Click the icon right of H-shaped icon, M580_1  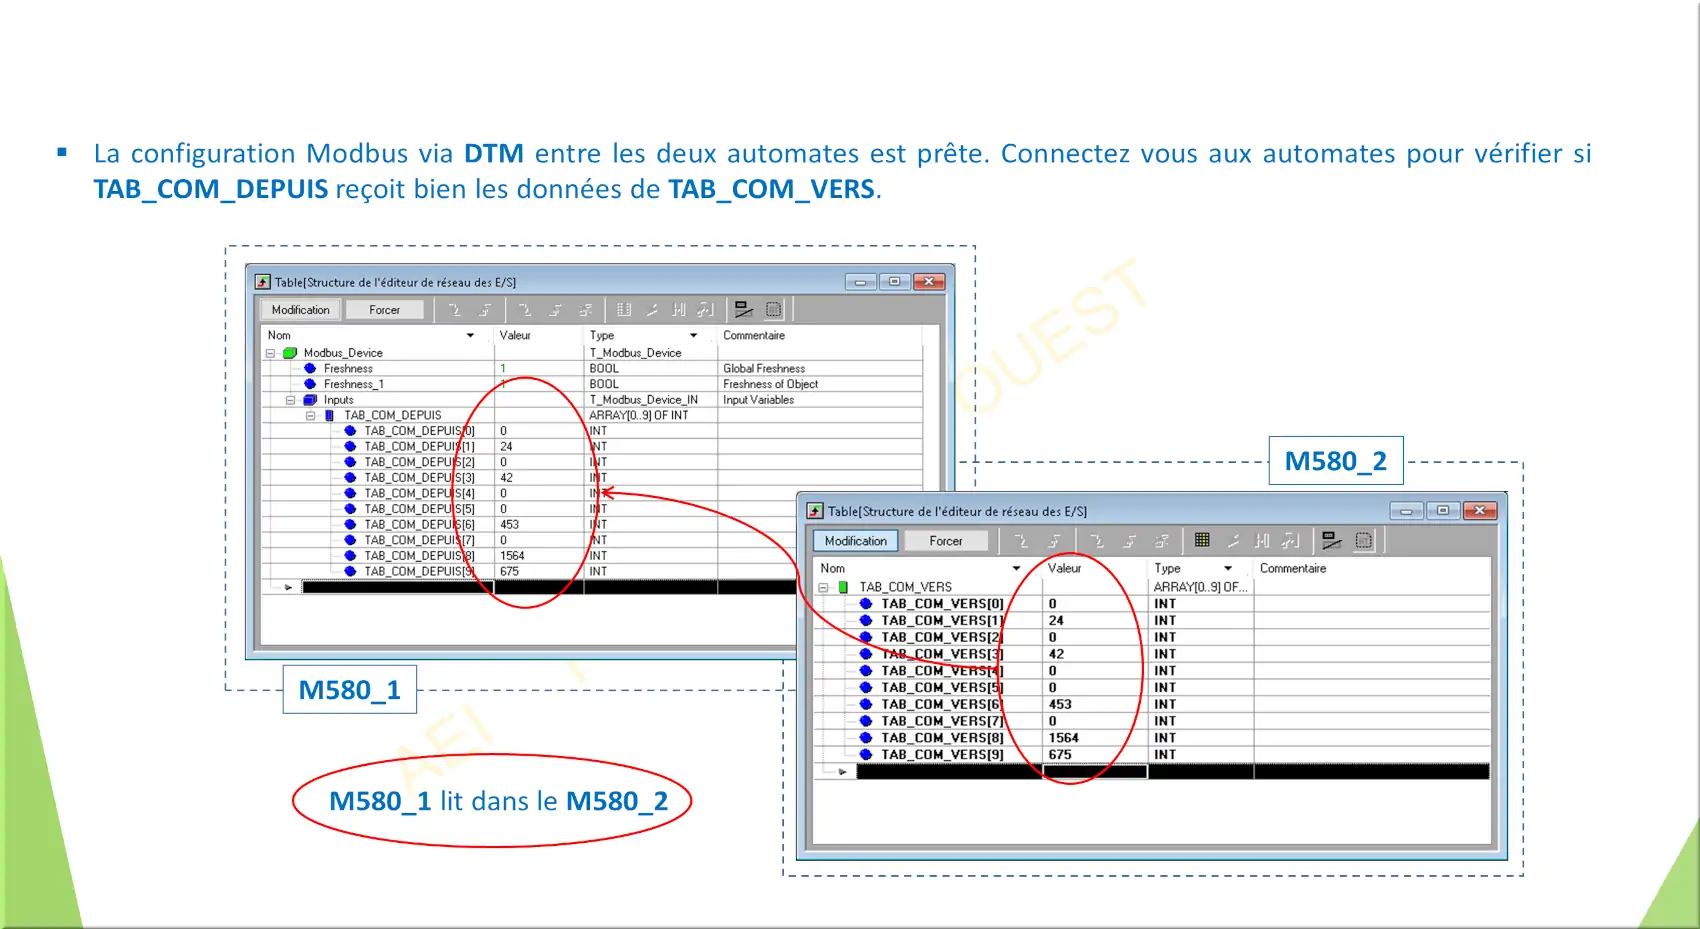point(706,310)
